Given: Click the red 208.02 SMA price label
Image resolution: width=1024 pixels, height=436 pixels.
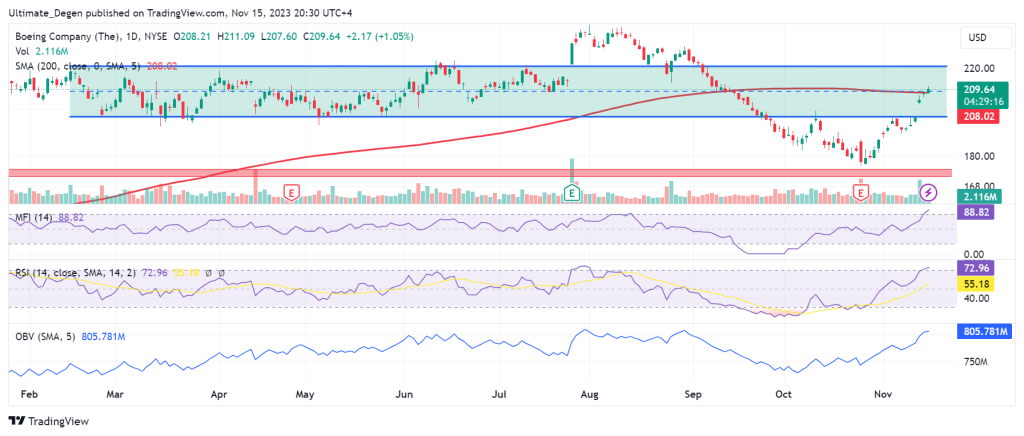Looking at the screenshot, I should (976, 117).
